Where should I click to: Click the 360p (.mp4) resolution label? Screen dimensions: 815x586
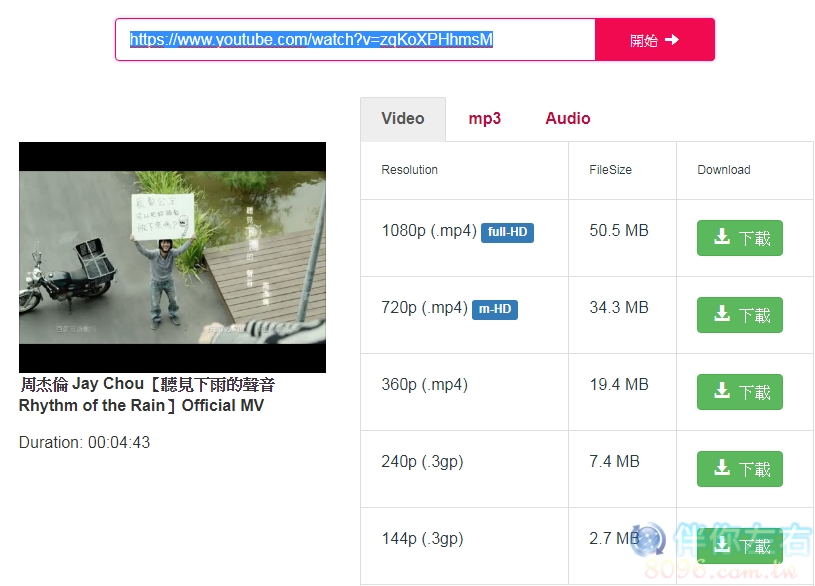(425, 385)
